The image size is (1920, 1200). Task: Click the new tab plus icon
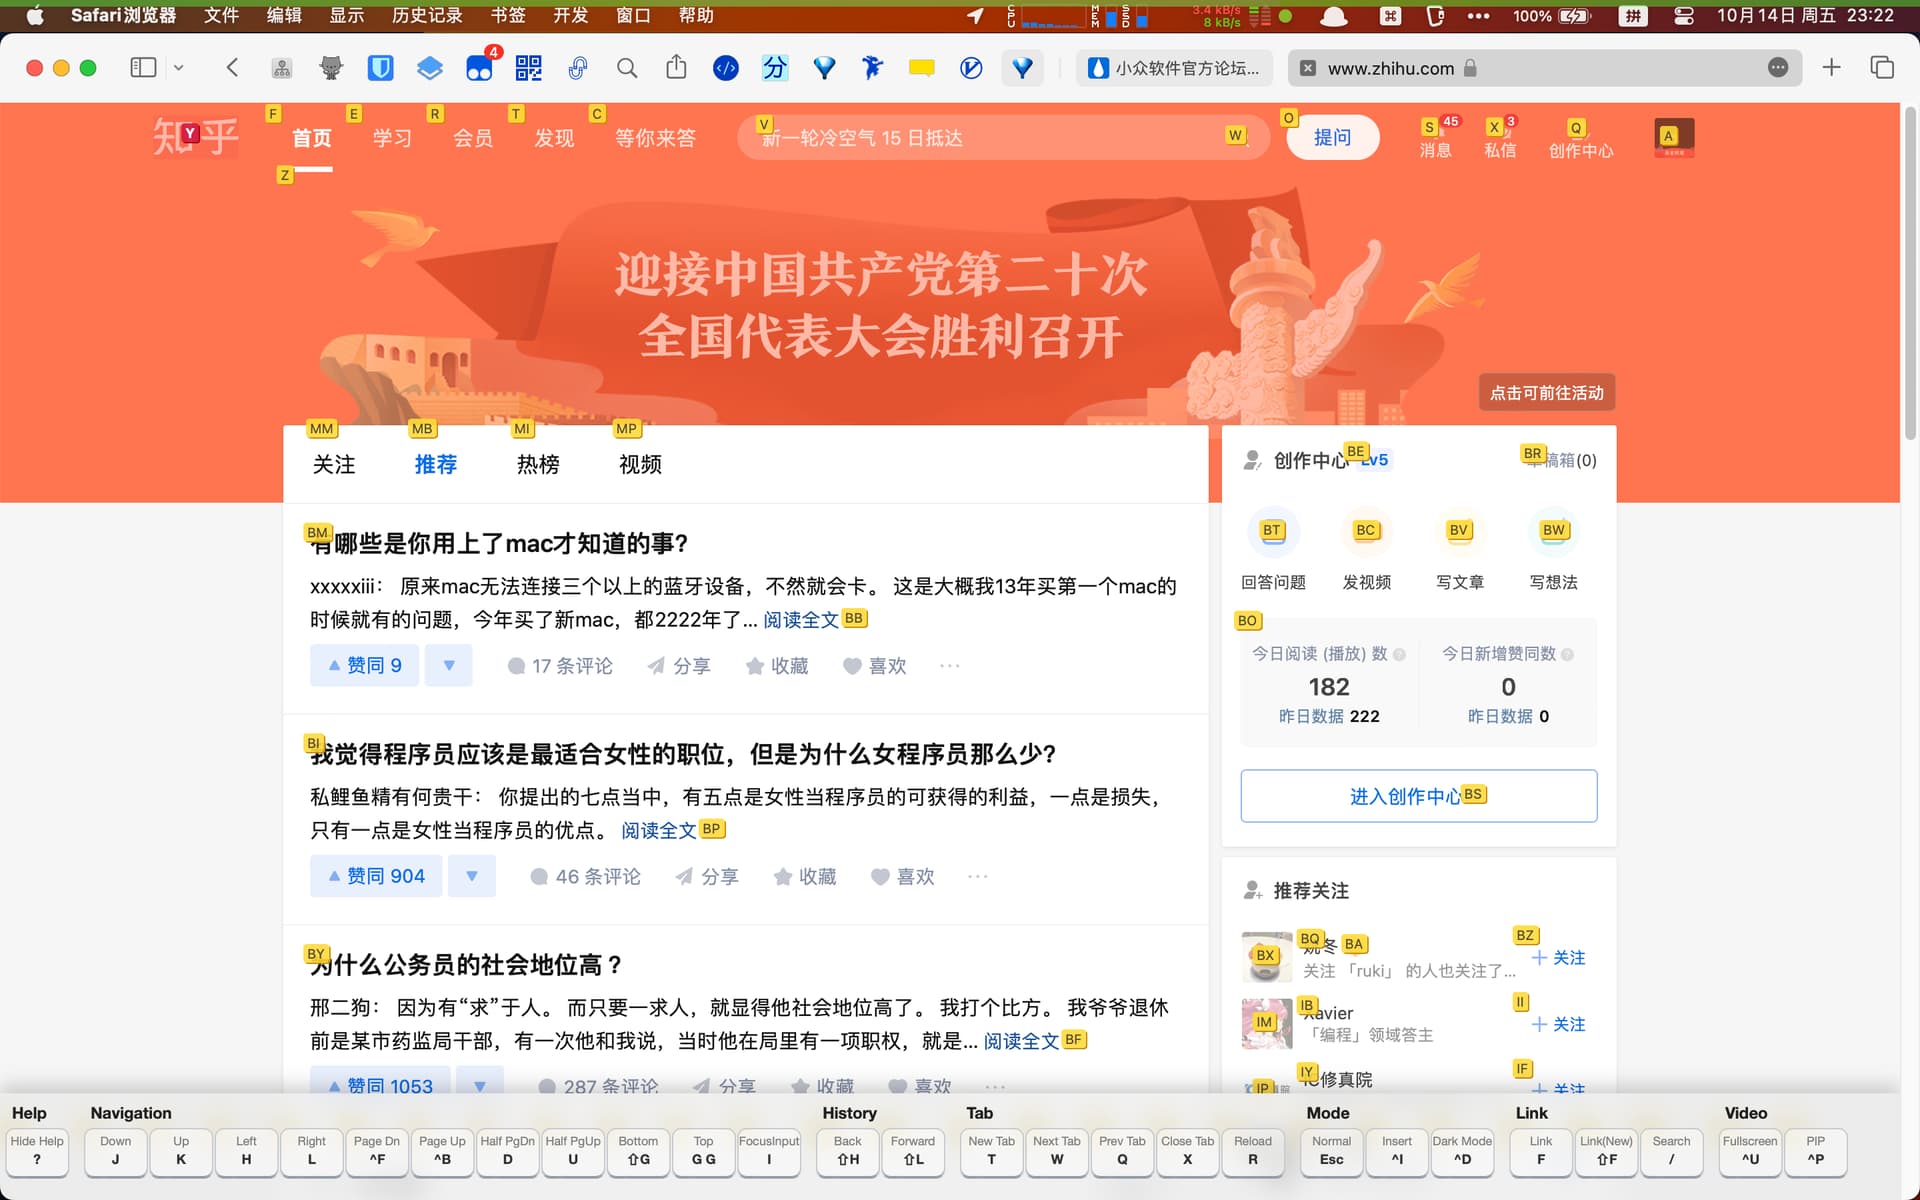[1831, 68]
